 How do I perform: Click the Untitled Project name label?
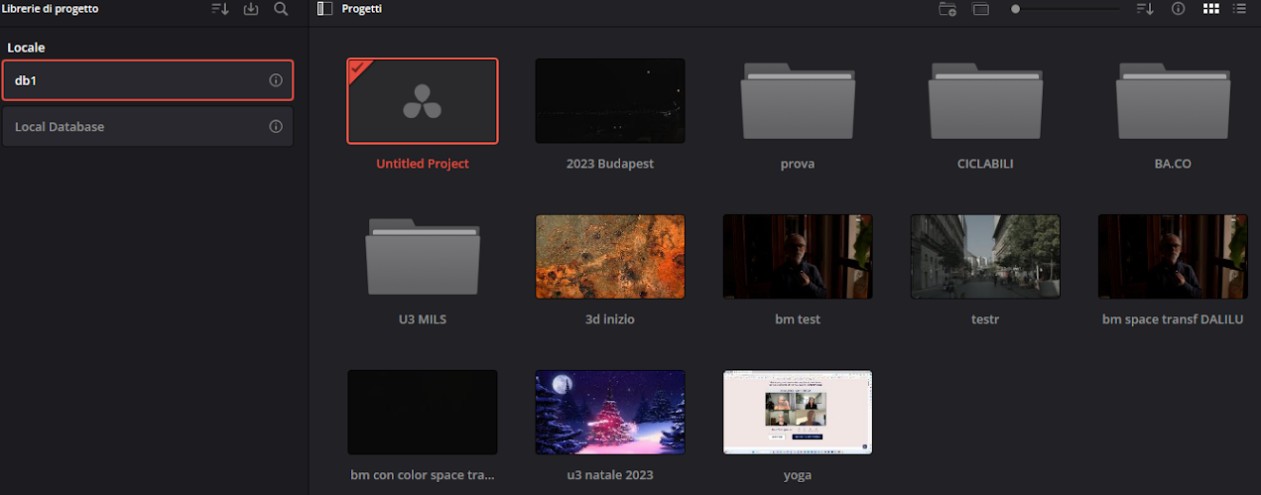tap(422, 164)
